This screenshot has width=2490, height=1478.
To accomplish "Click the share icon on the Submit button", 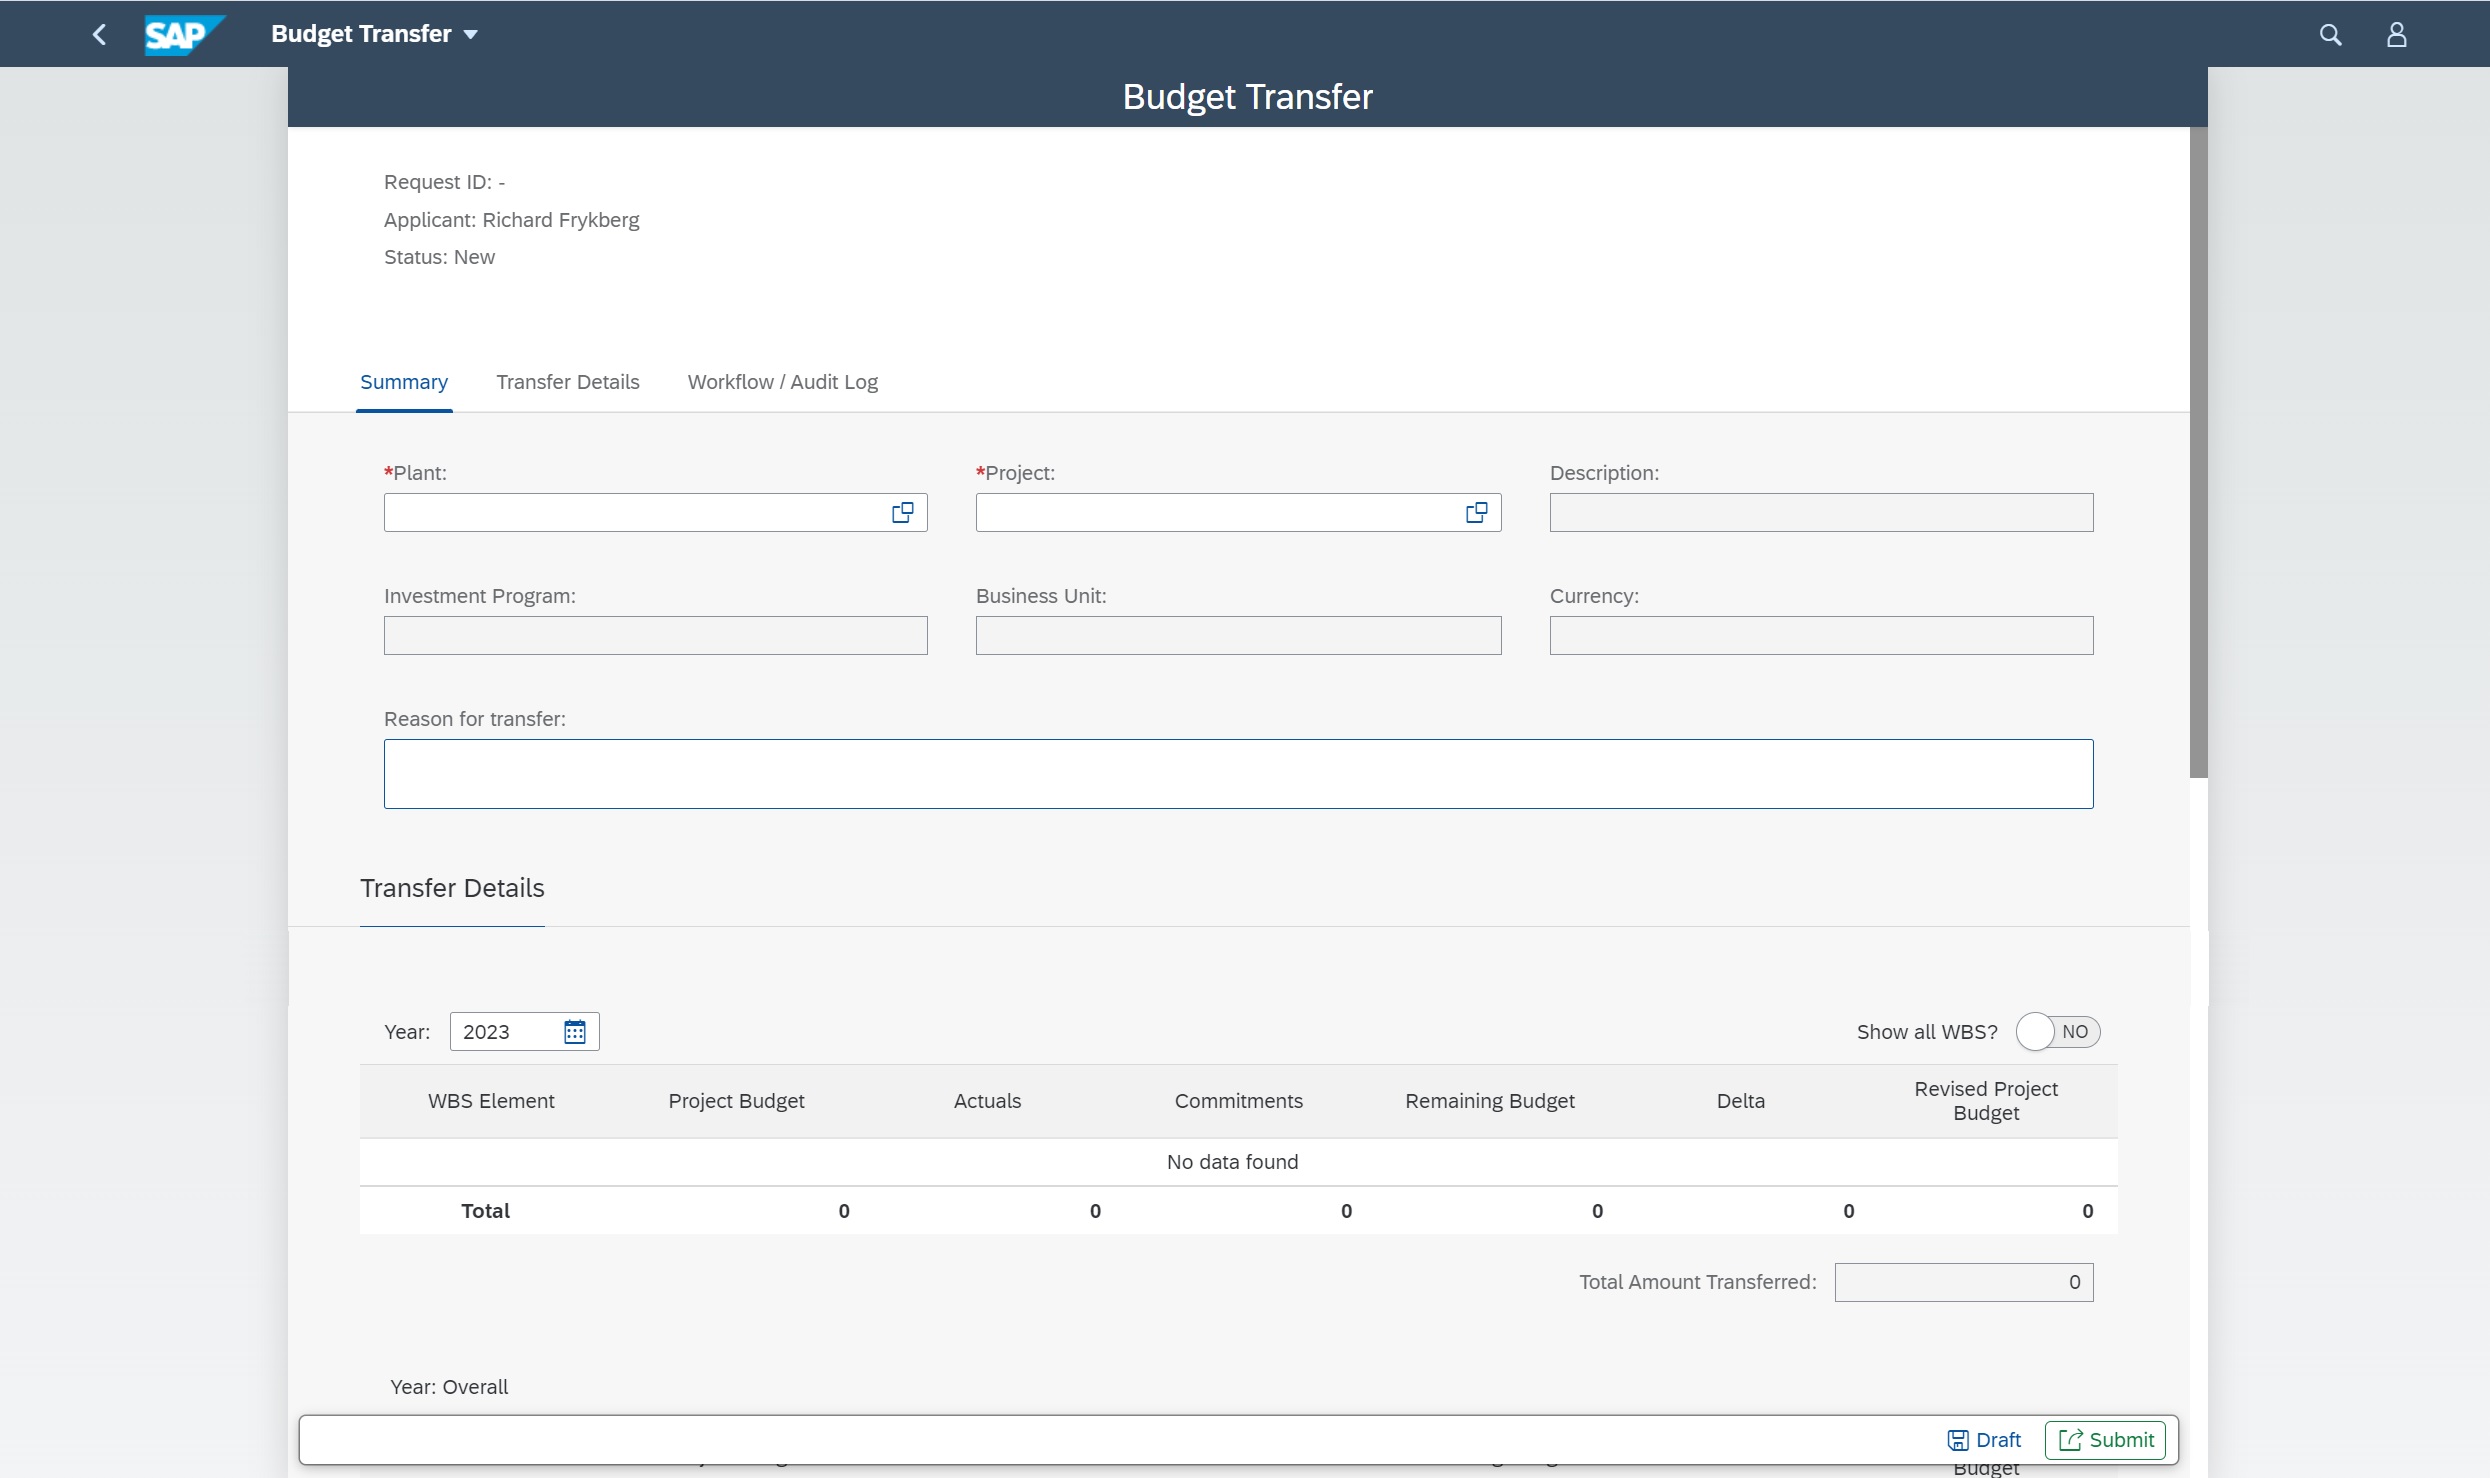I will tap(2073, 1440).
